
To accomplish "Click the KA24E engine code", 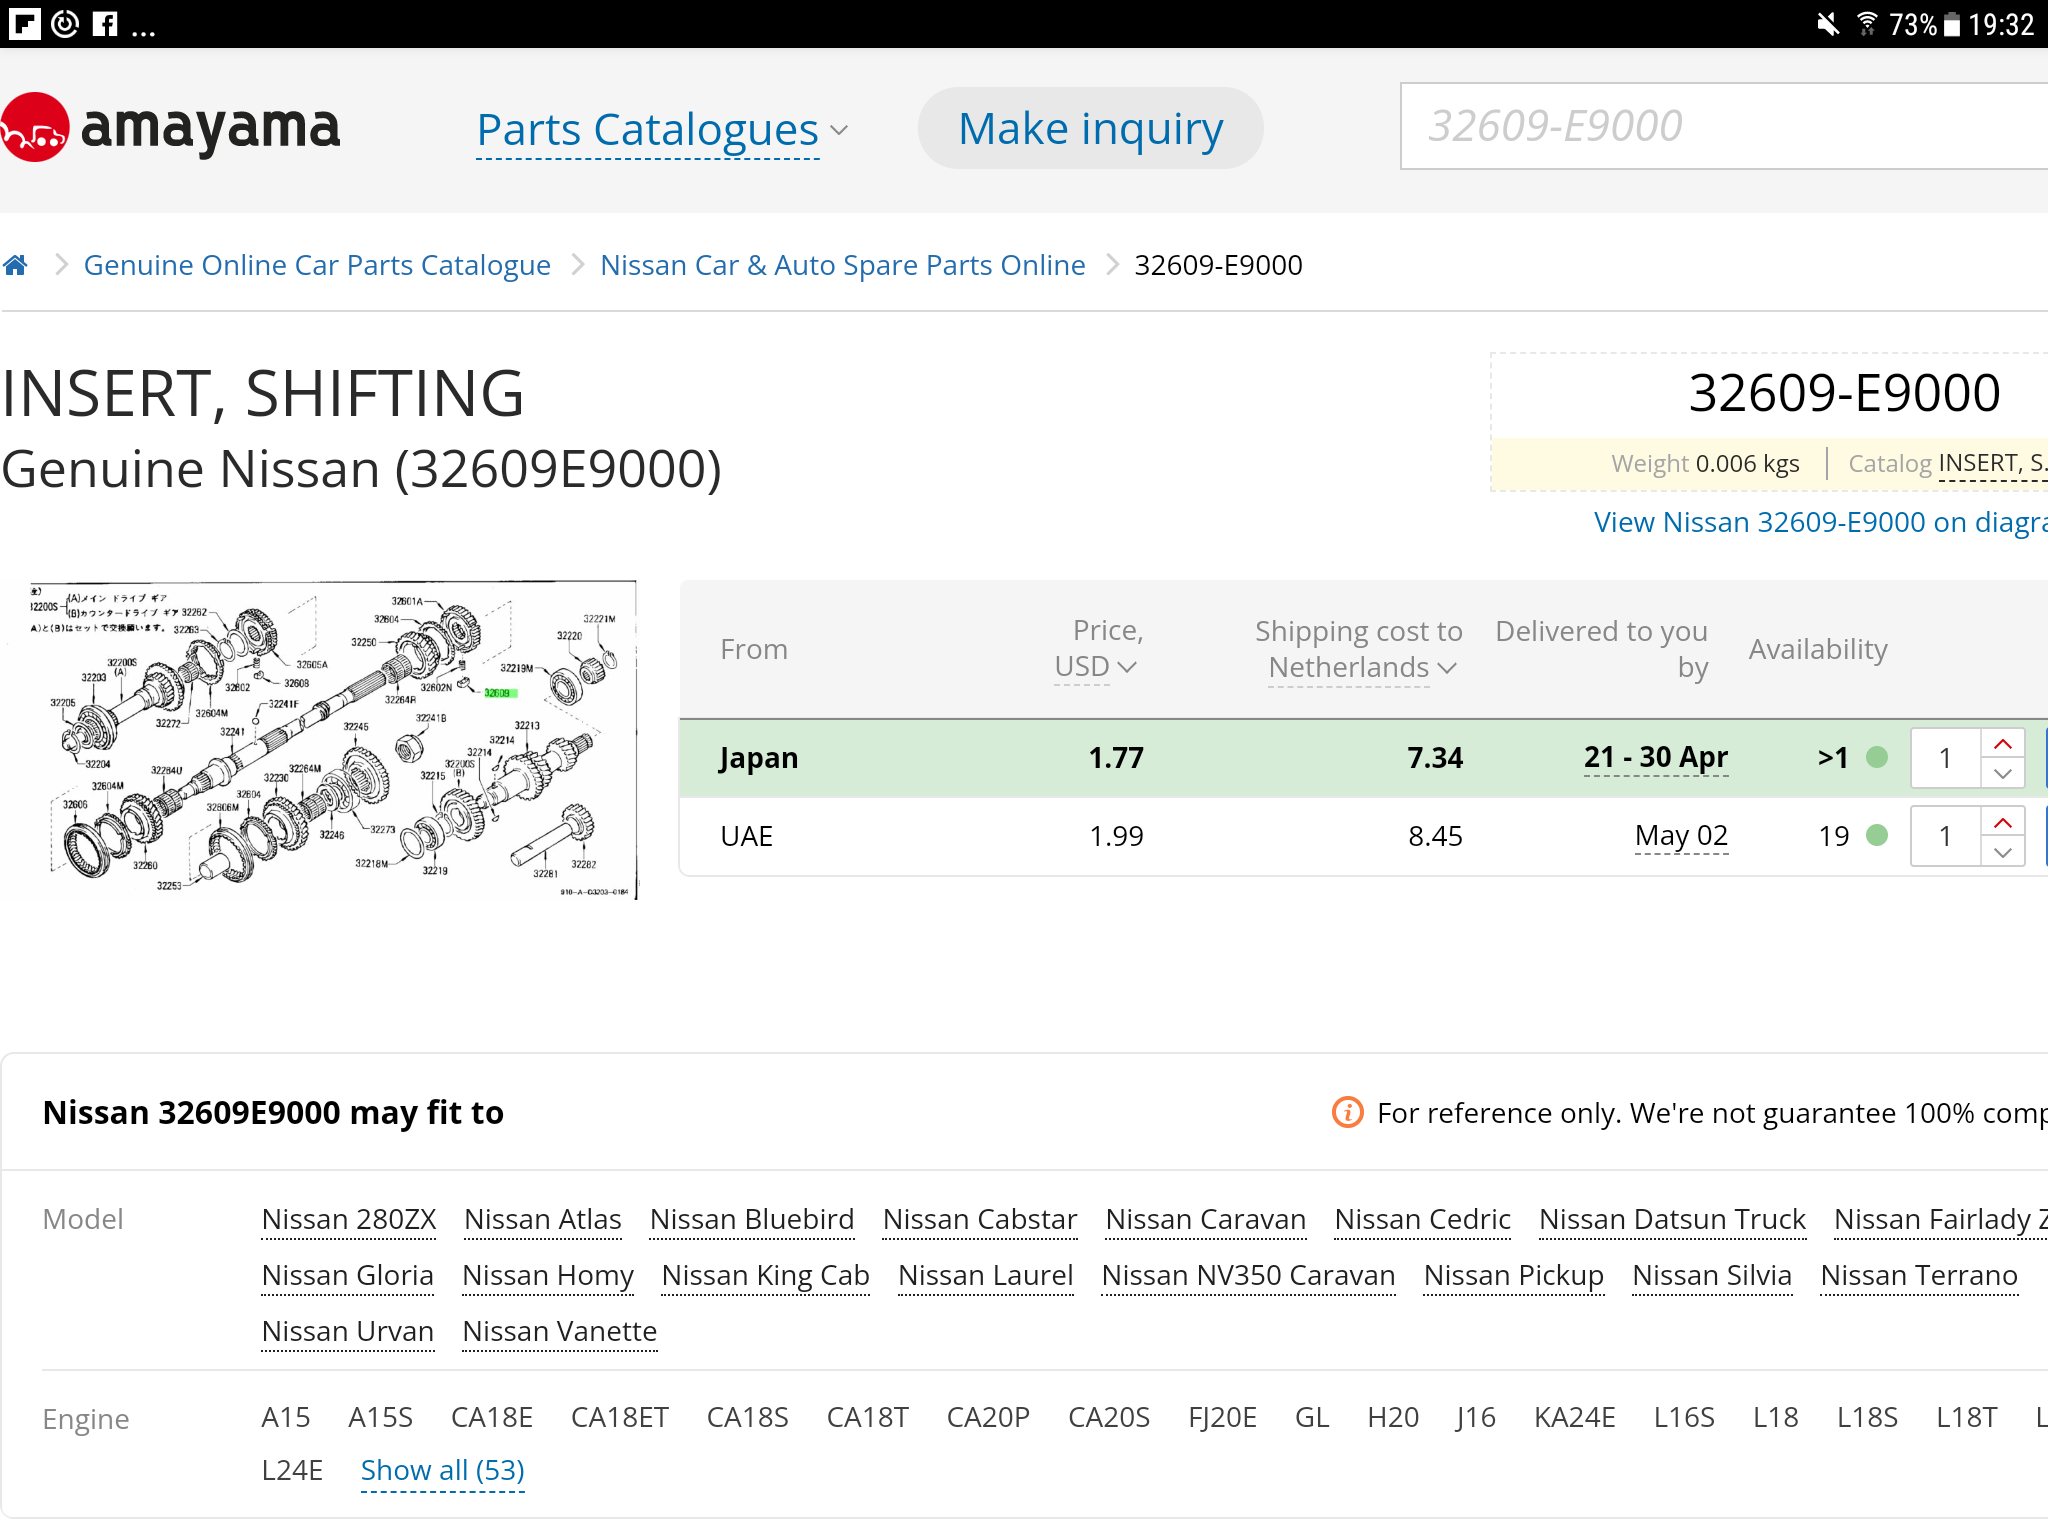I will [1575, 1418].
